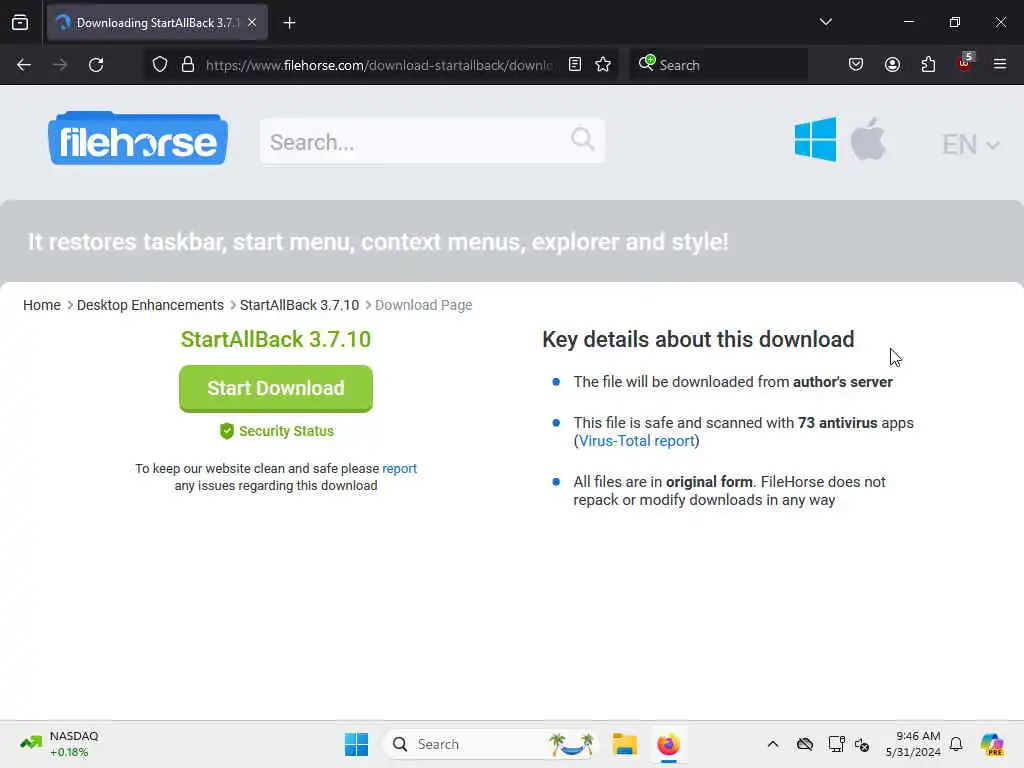Open Desktop Enhancements breadcrumb

(150, 305)
